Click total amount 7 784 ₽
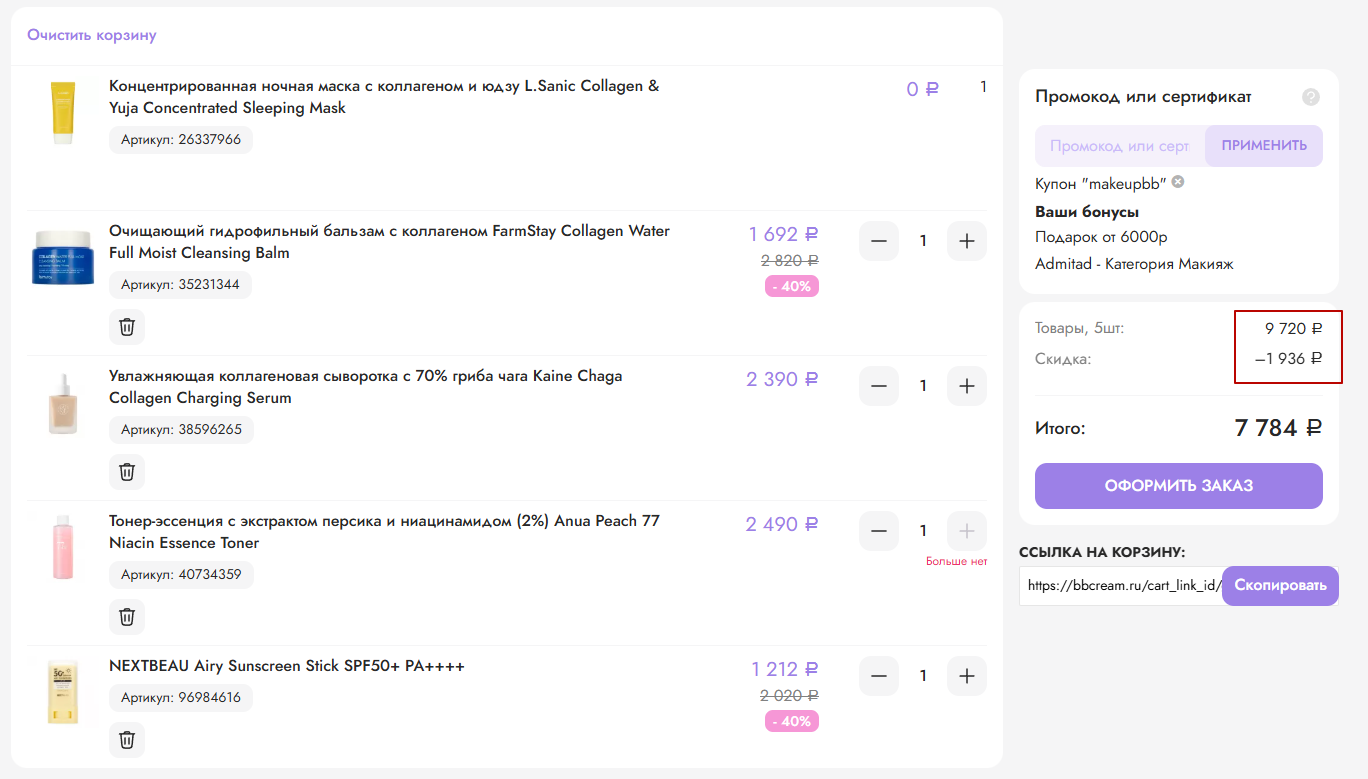Image resolution: width=1368 pixels, height=779 pixels. click(x=1279, y=428)
